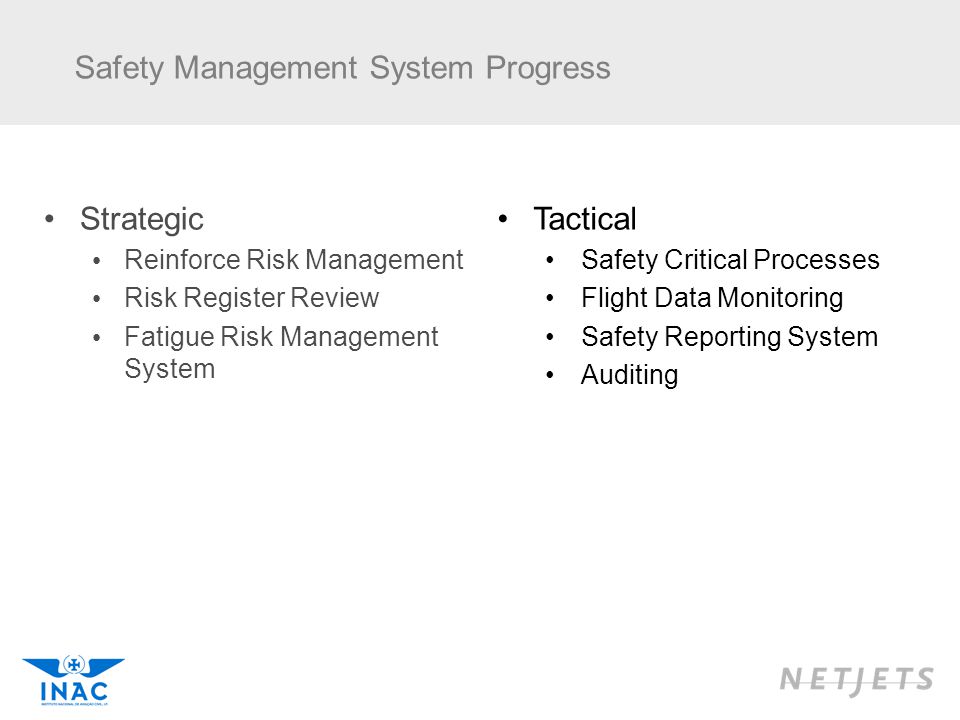Click the NETJETS logo
Screen dimensions: 960x720
(857, 680)
